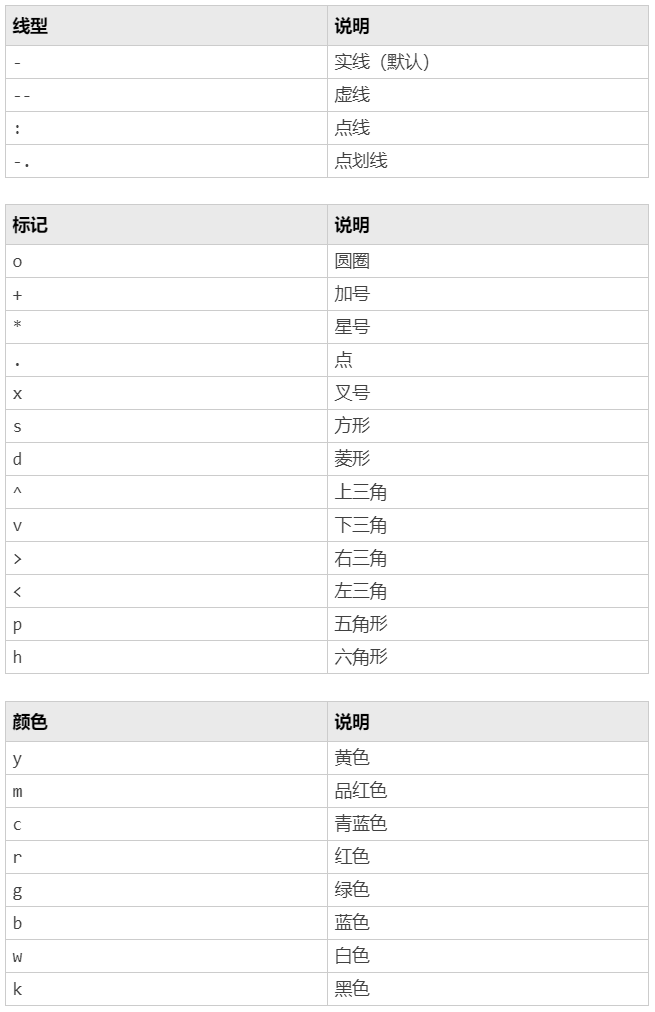
Task: Click the 标记 table header
Action: pyautogui.click(x=166, y=225)
